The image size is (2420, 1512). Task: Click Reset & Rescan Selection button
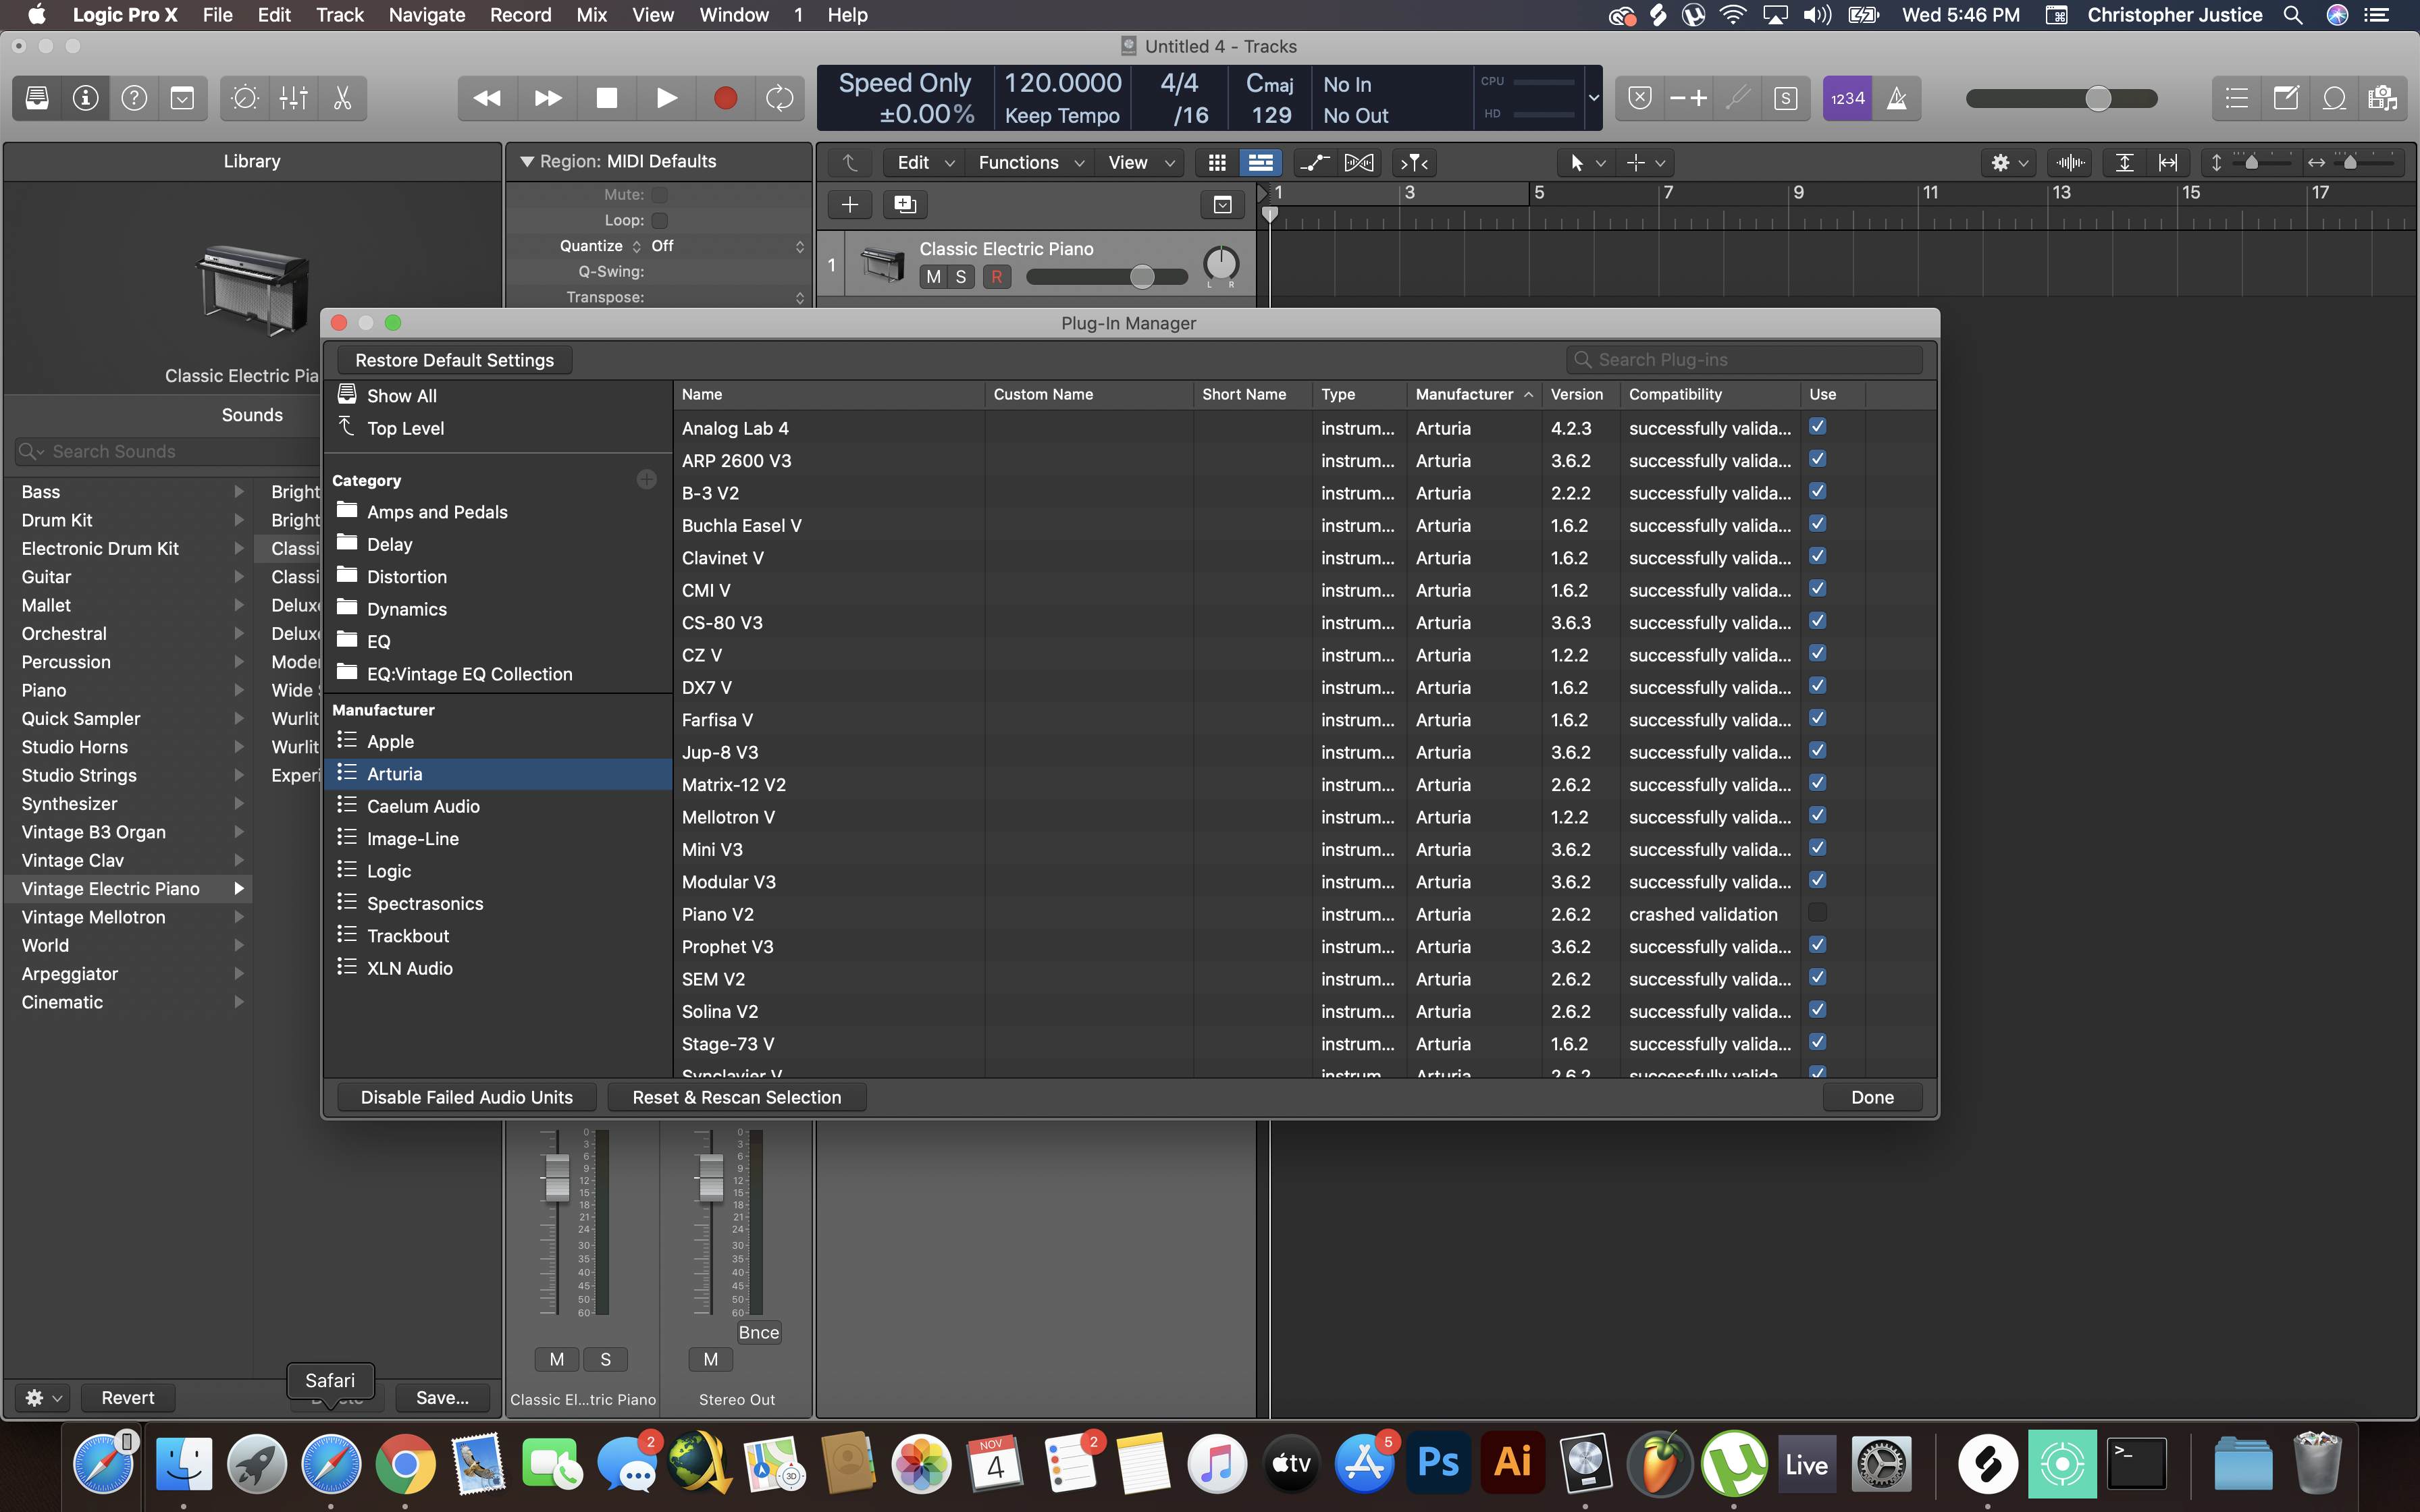coord(736,1097)
